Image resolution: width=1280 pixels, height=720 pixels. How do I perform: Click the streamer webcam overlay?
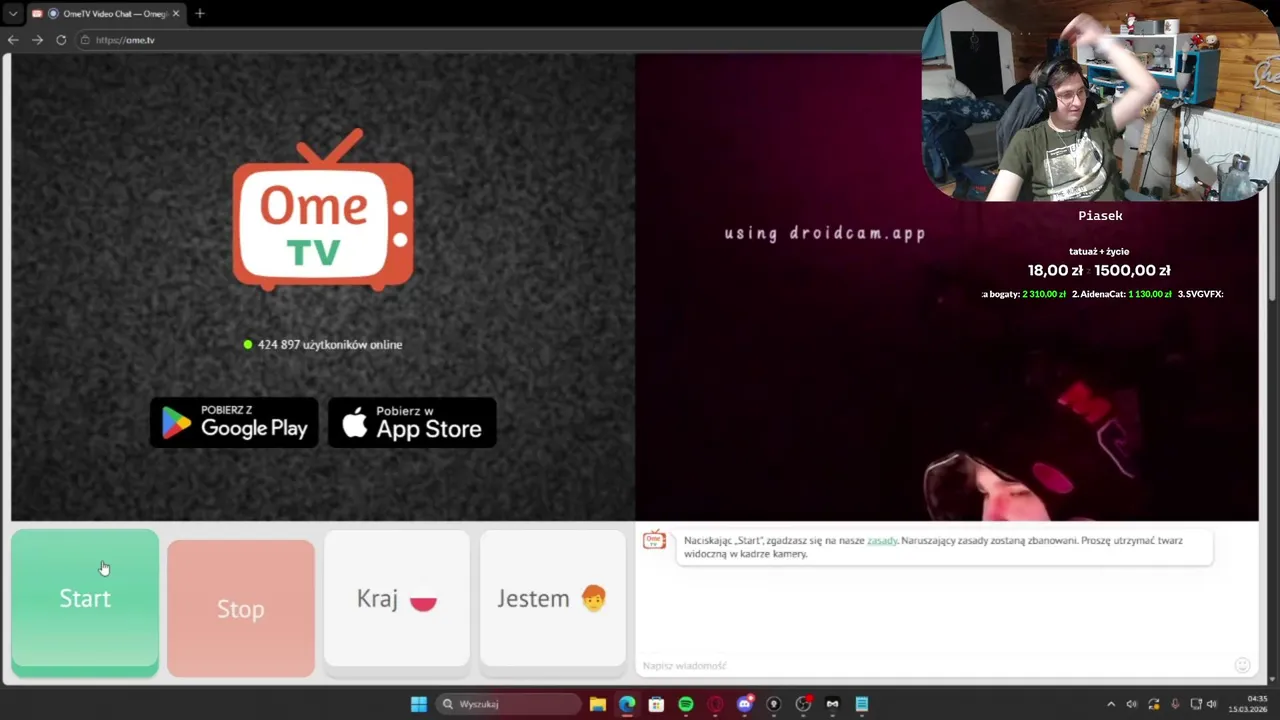[x=1100, y=100]
